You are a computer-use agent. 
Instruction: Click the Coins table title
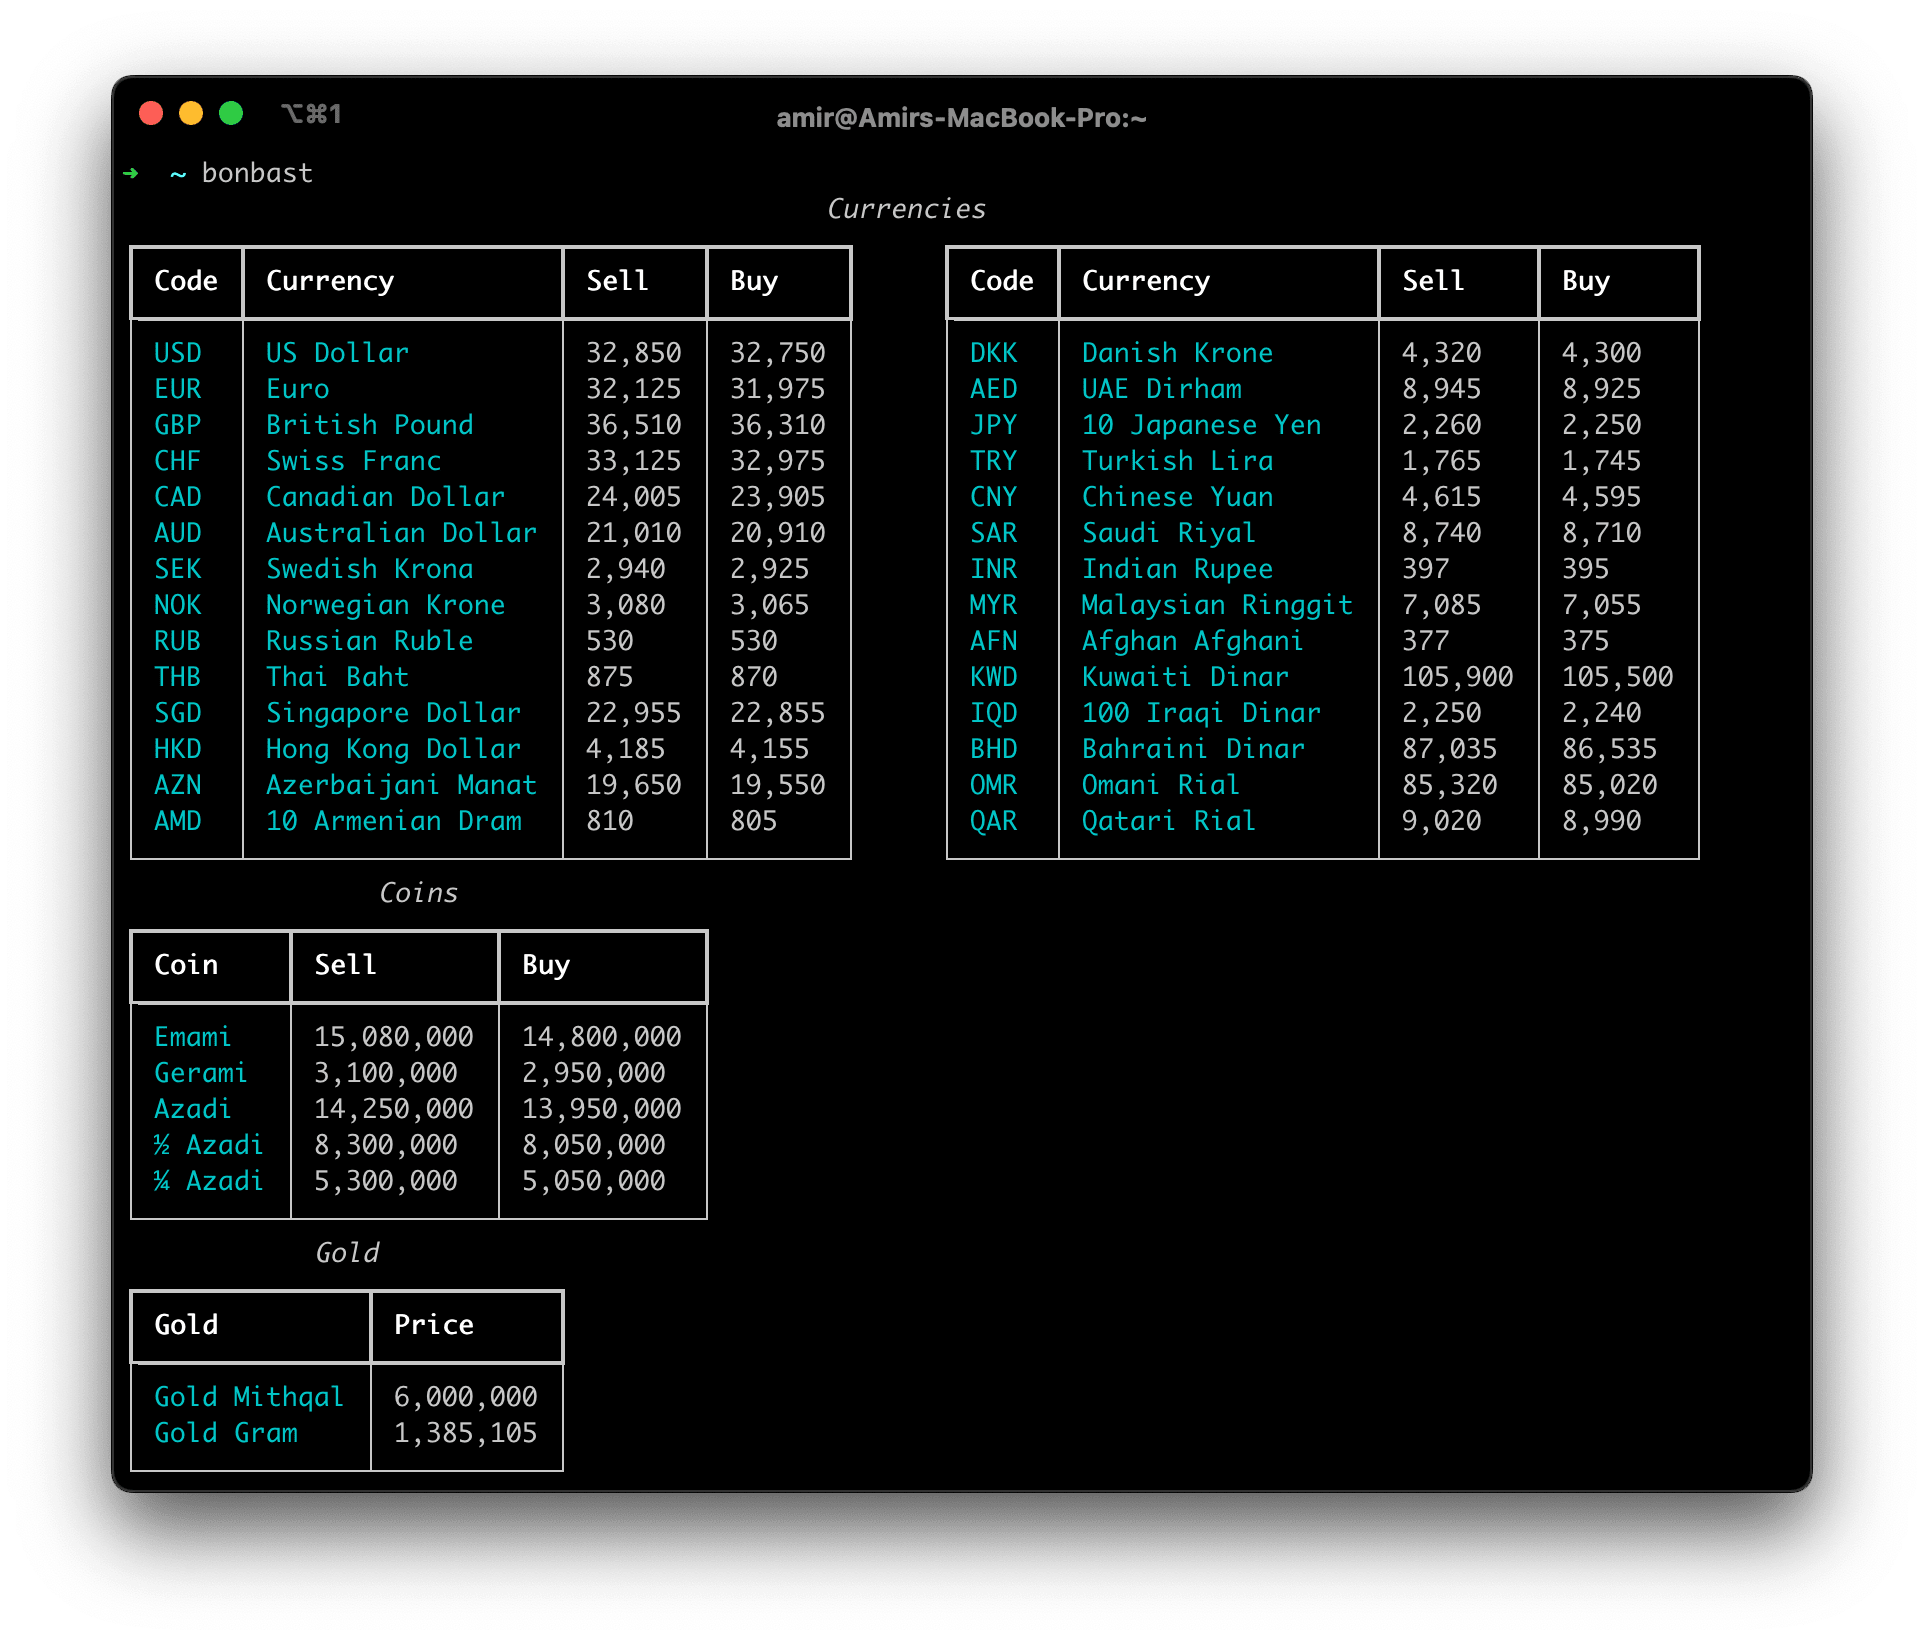pyautogui.click(x=419, y=893)
